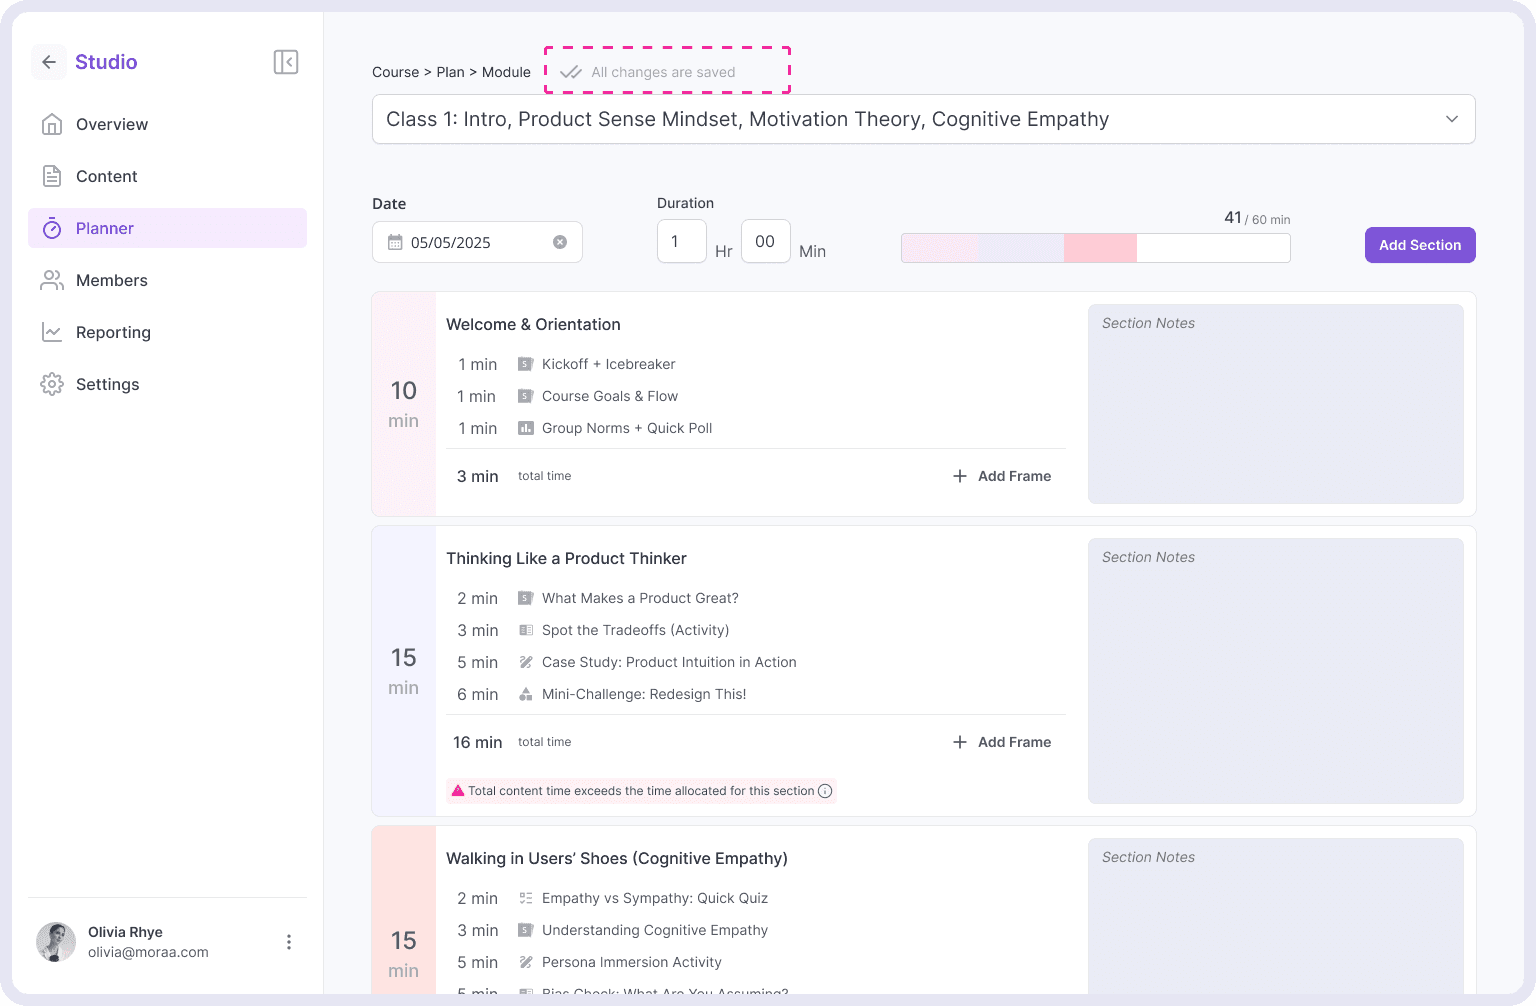Click Olivia Rhye's profile avatar
The image size is (1536, 1006).
[56, 942]
